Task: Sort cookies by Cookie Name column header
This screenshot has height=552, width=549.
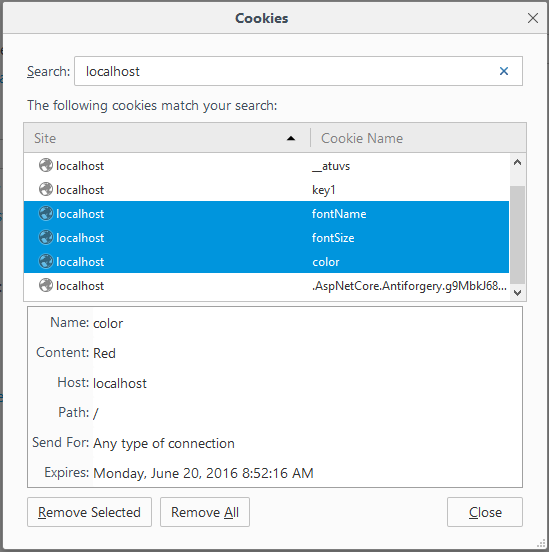Action: [418, 138]
